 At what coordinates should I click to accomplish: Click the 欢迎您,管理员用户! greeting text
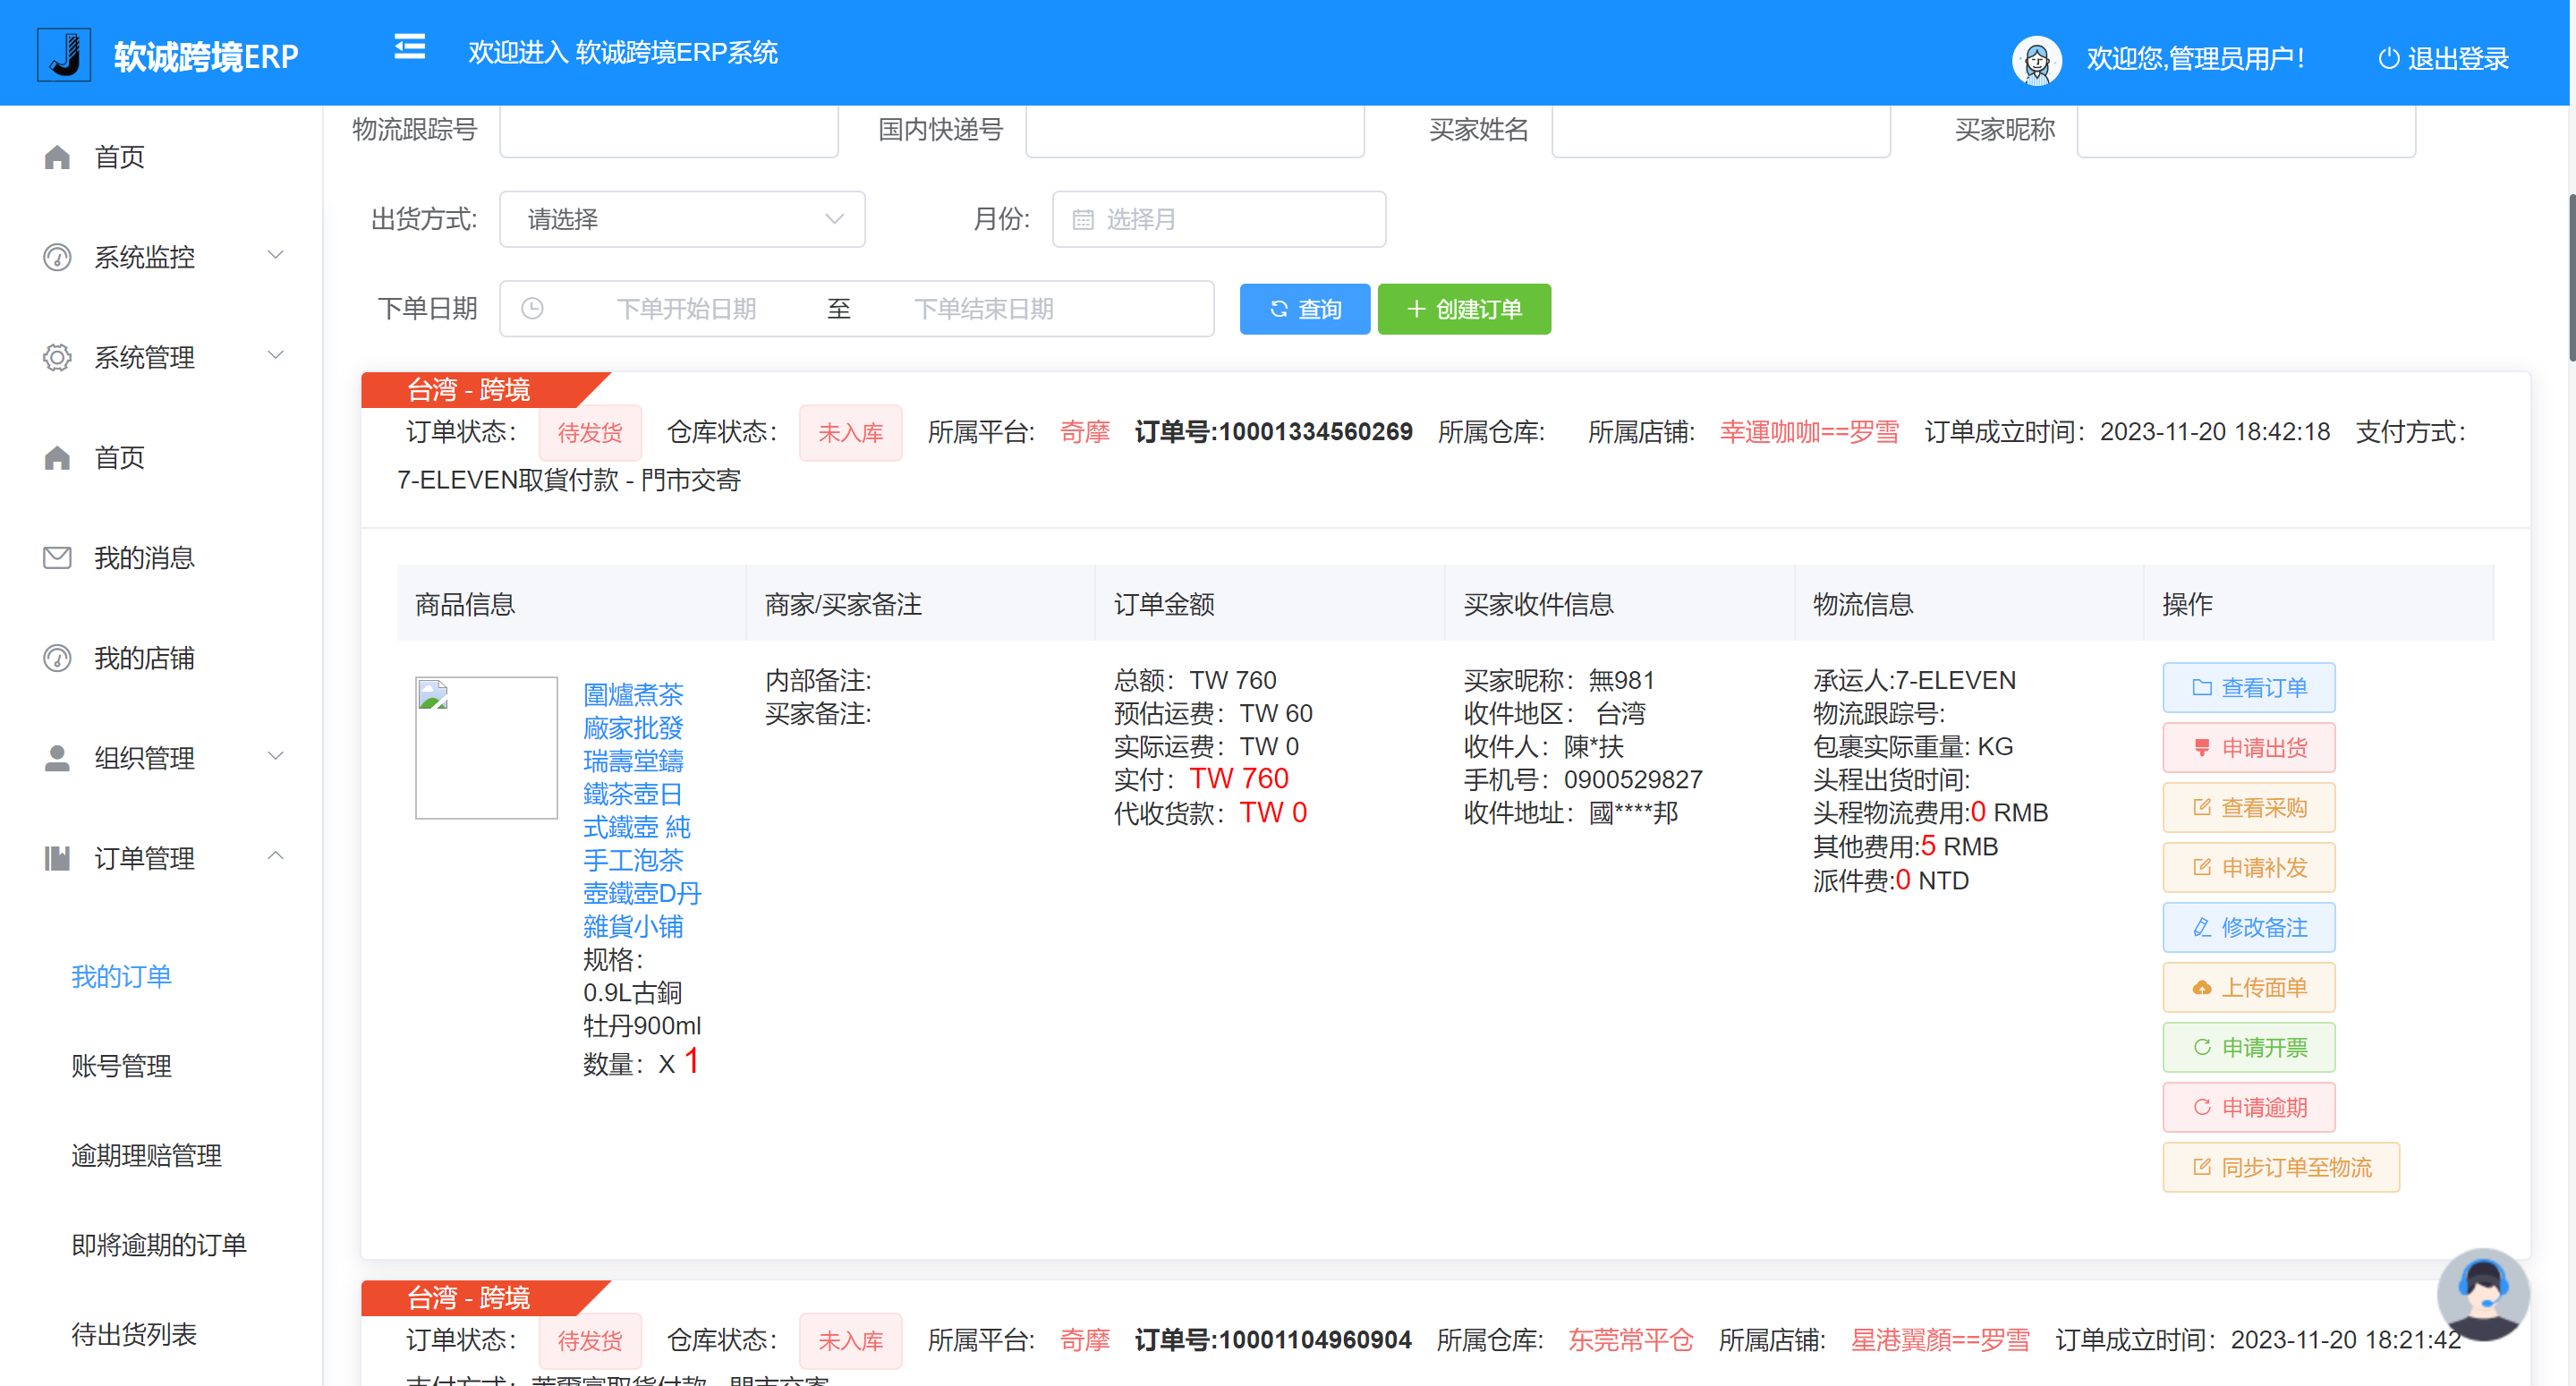pyautogui.click(x=2195, y=59)
